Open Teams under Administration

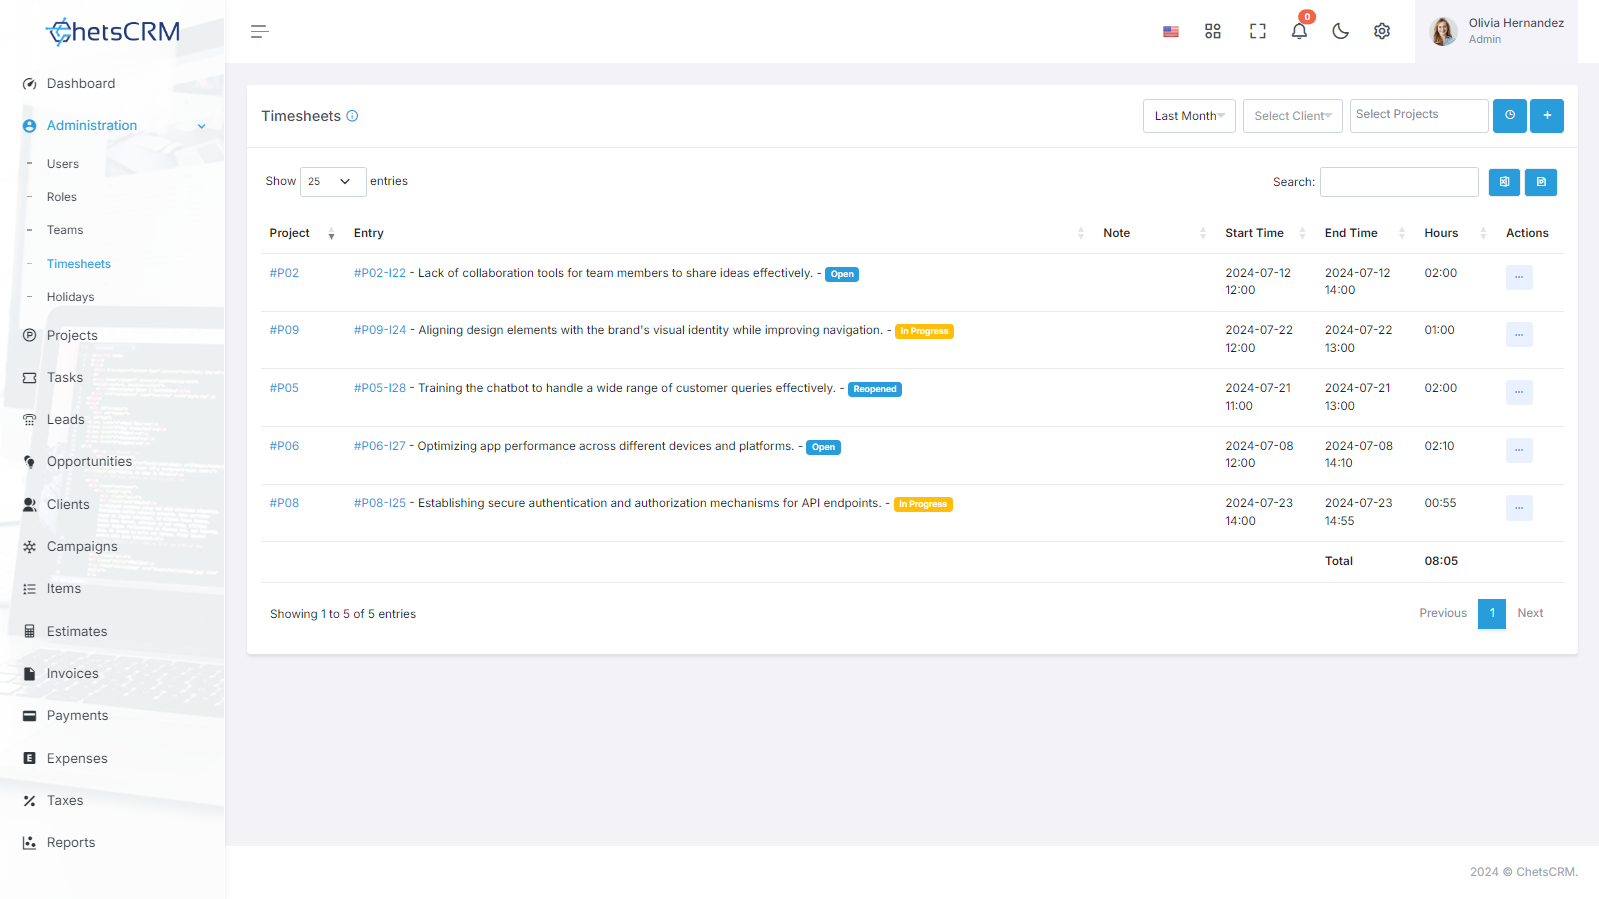click(65, 230)
